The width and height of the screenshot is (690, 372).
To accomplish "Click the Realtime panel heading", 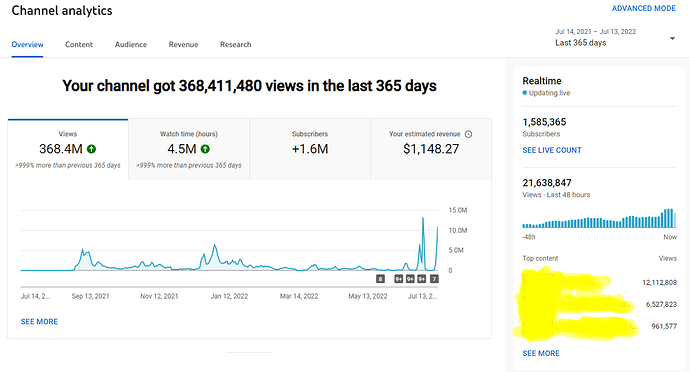I will click(x=542, y=81).
